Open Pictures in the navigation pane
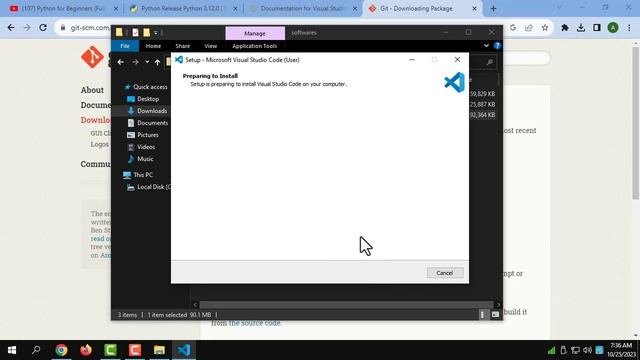This screenshot has width=640, height=360. click(x=143, y=135)
